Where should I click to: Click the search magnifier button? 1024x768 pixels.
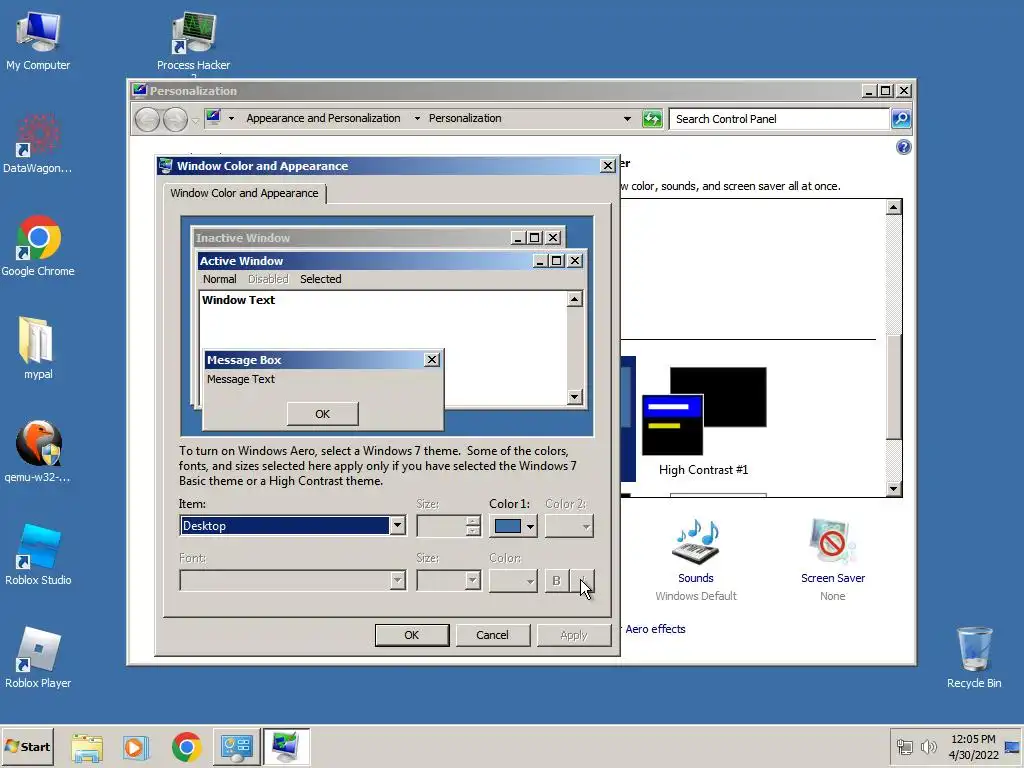coord(901,119)
